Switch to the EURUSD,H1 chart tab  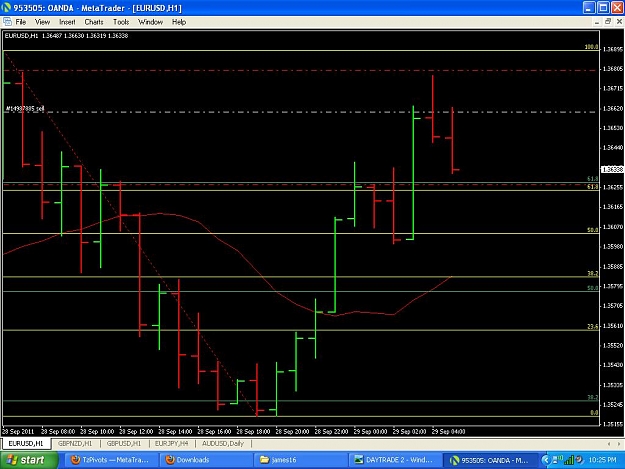(x=26, y=443)
